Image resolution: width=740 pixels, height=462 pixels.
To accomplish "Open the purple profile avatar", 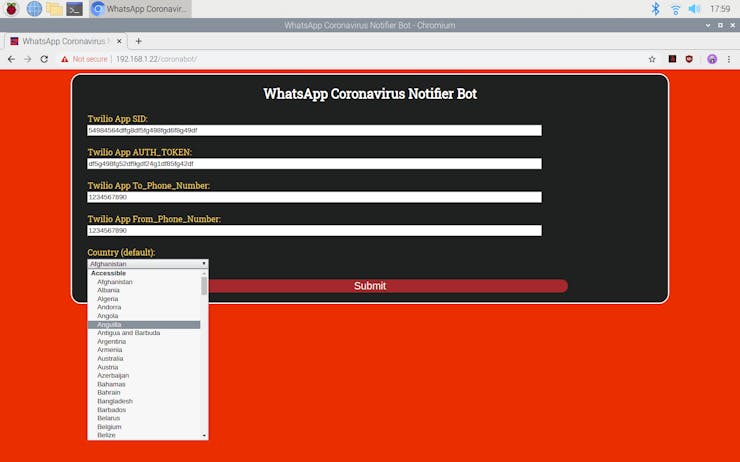I will pos(712,59).
